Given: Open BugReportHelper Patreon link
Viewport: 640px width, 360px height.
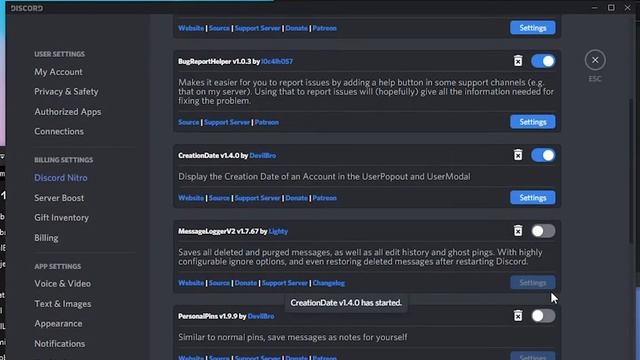Looking at the screenshot, I should (267, 122).
